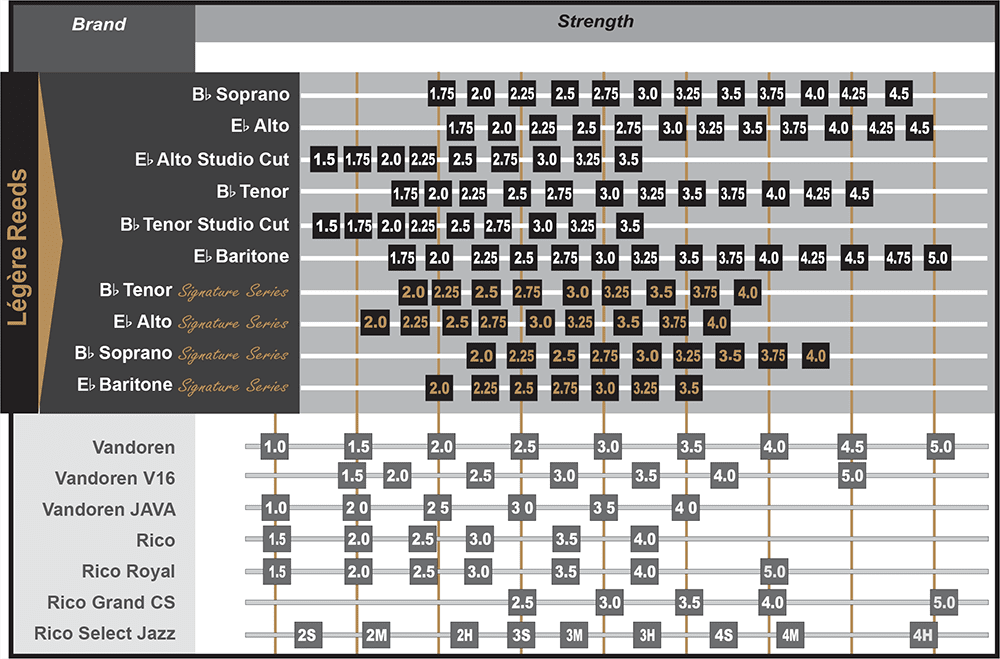
Task: Click the Strength column header
Action: coord(595,21)
